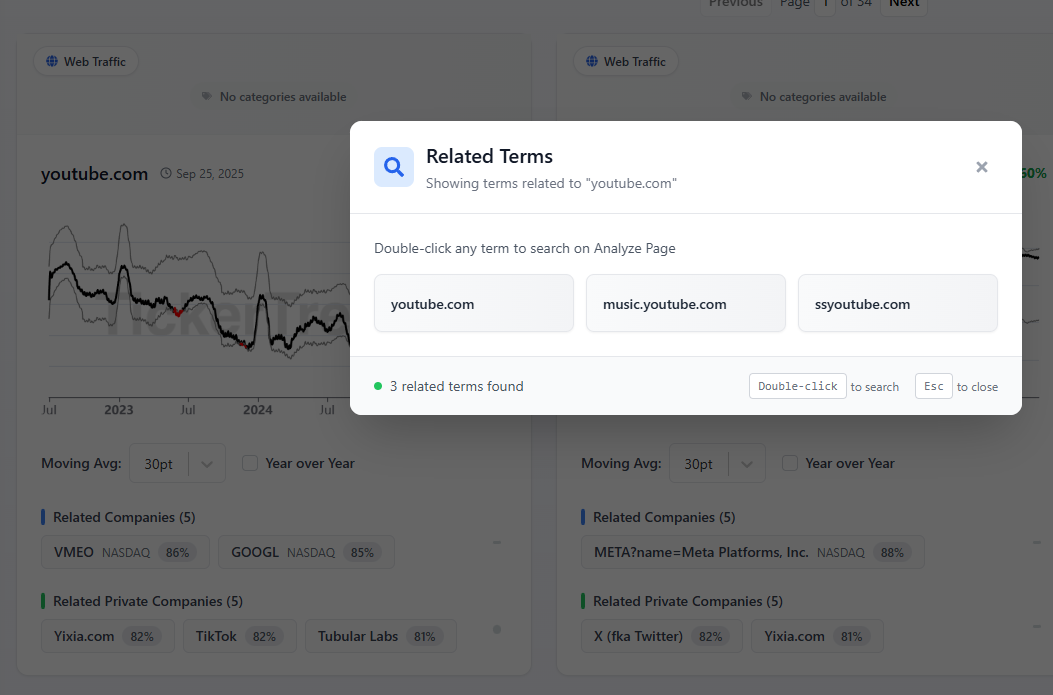Click the clock icon beside Sep 25, 2025

point(167,174)
